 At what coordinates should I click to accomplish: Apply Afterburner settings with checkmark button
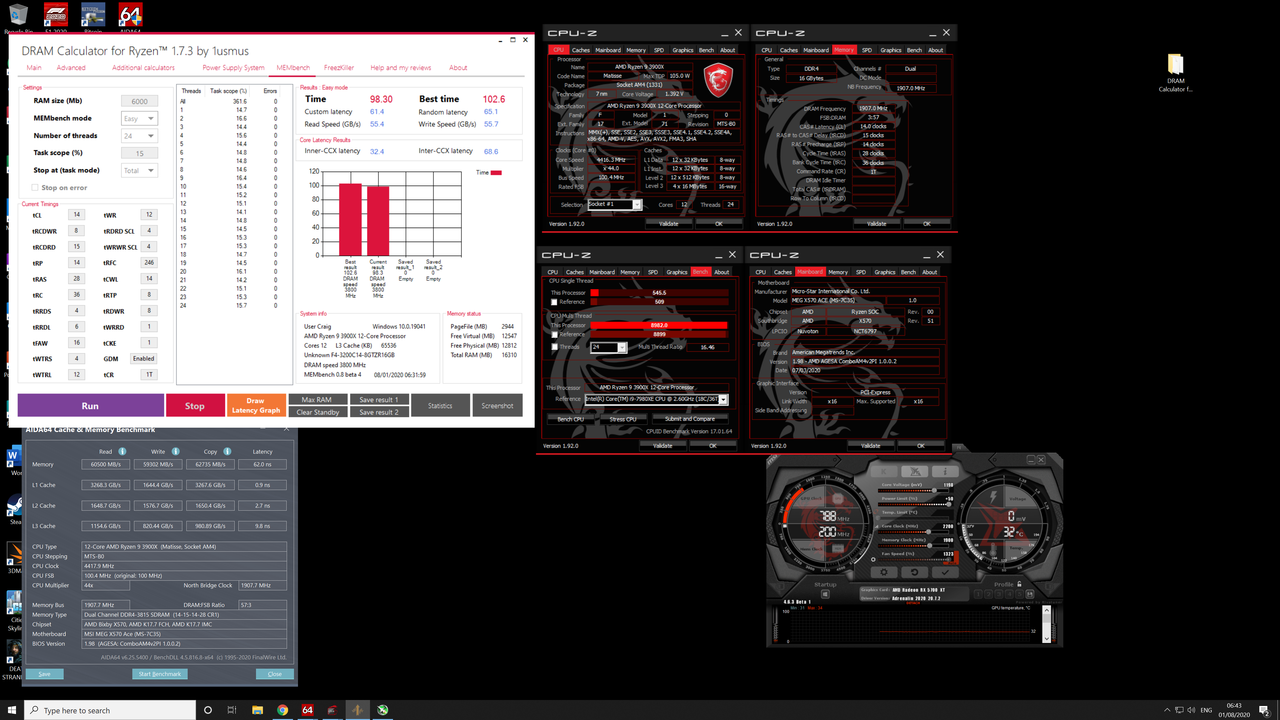[945, 572]
